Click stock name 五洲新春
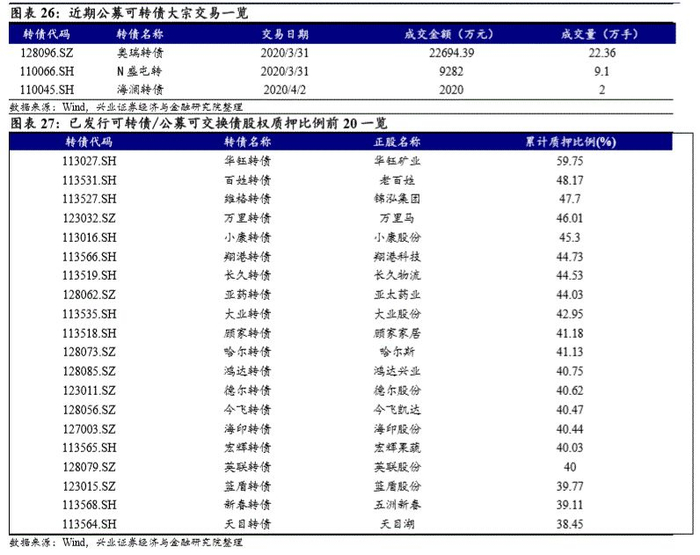Screen dimensions: 700x555 click(397, 505)
